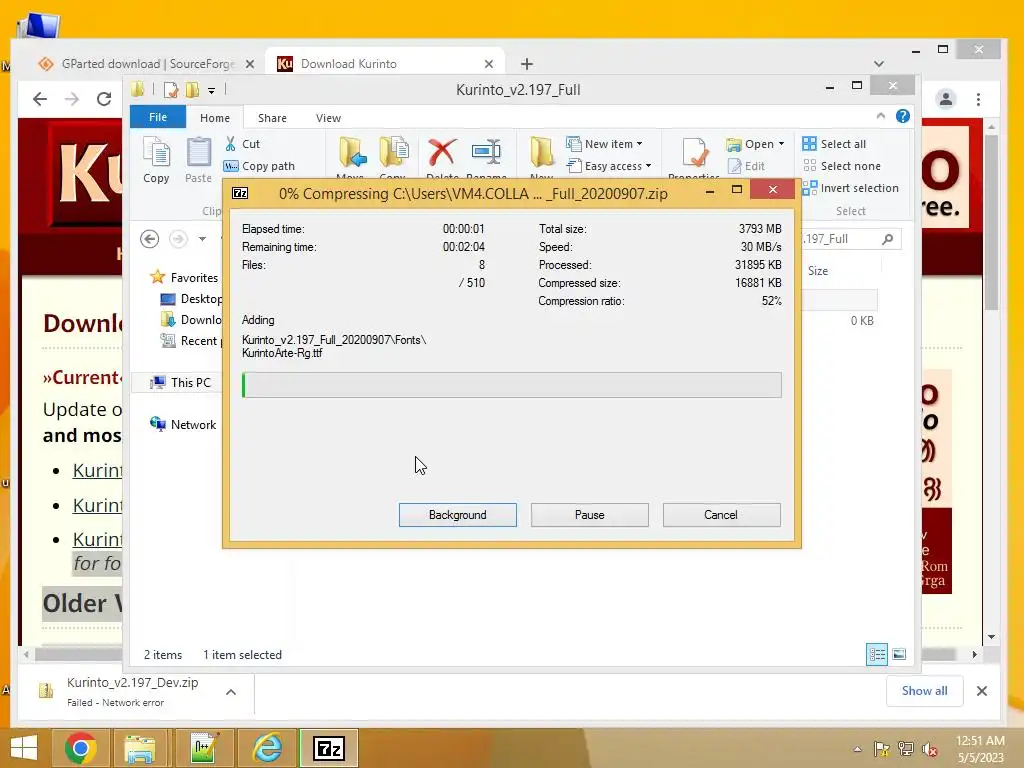Switch to large icons view in status bar
The image size is (1024, 768).
click(x=899, y=654)
